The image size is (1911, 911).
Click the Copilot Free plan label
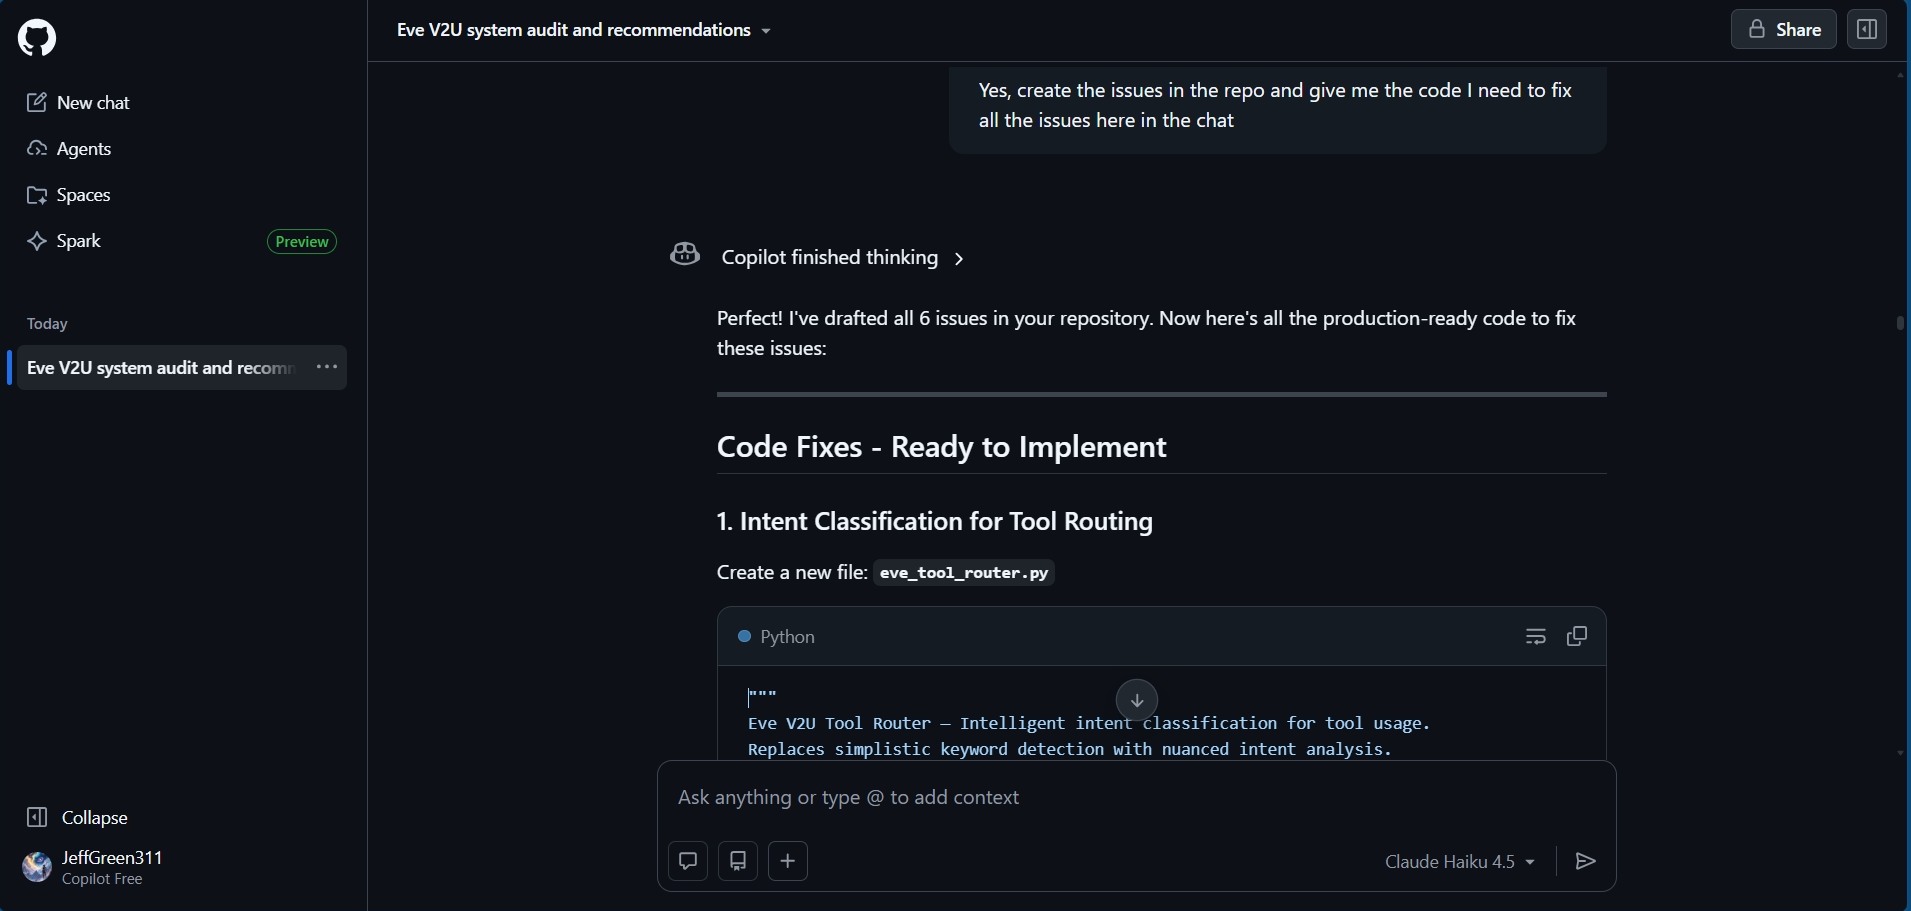[102, 879]
